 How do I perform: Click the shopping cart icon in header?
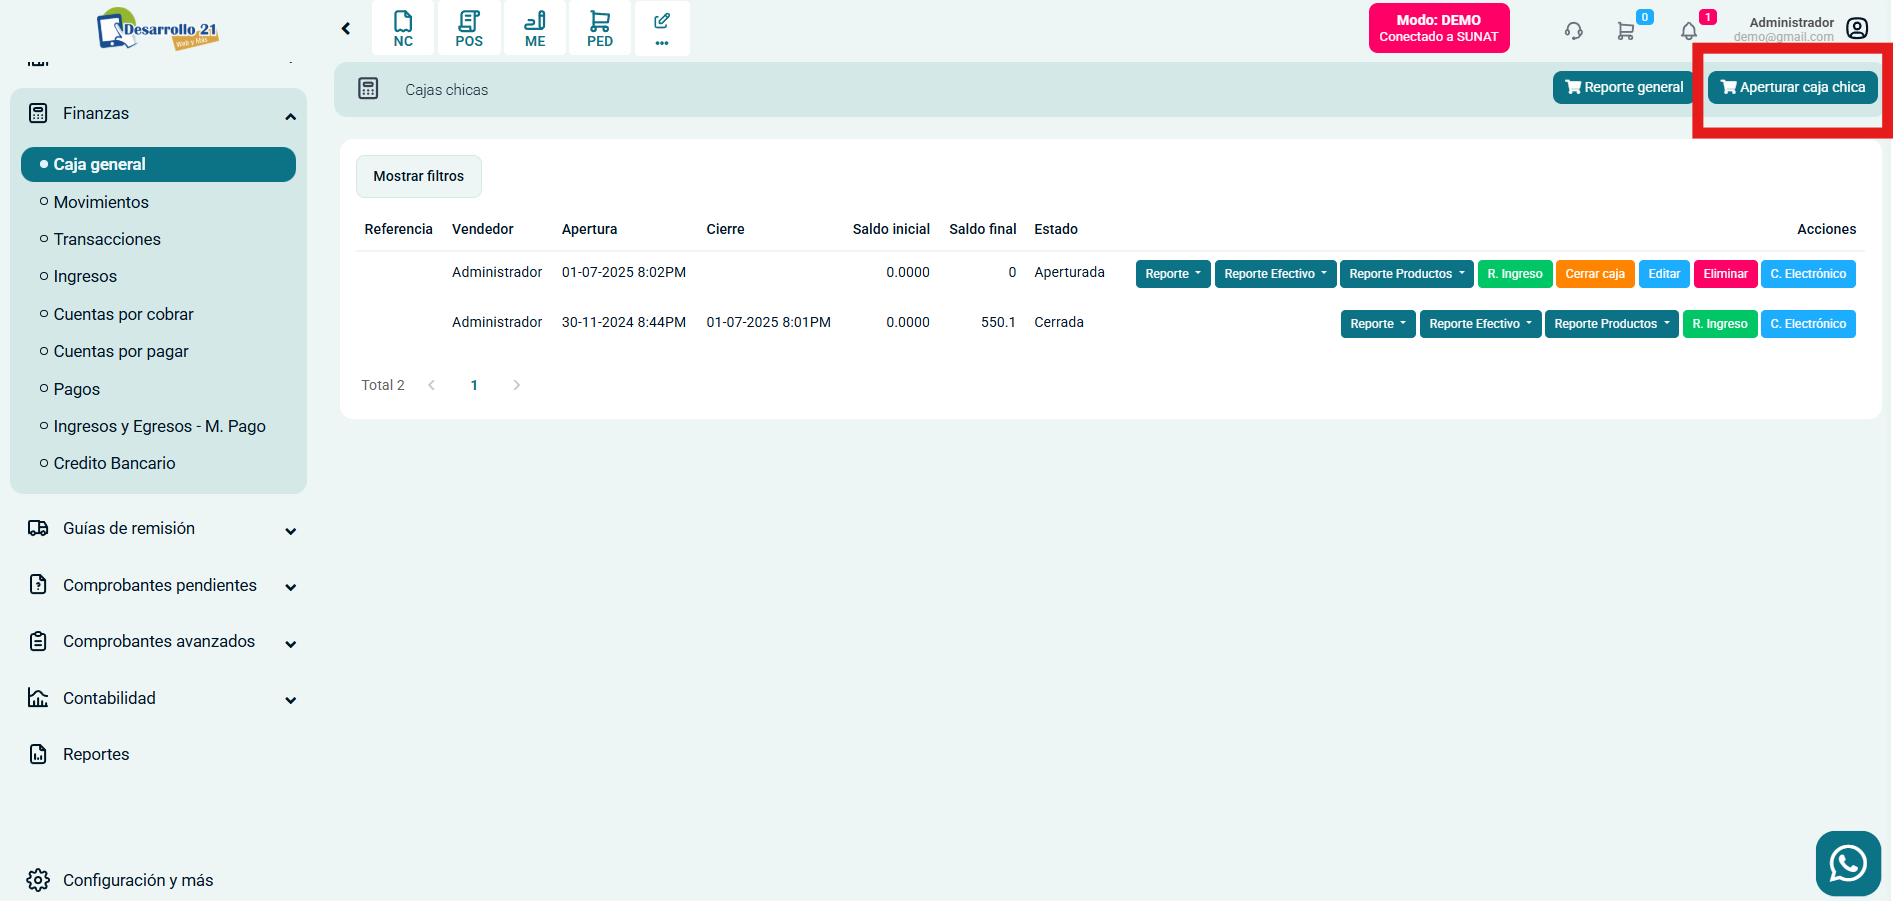coord(1626,31)
